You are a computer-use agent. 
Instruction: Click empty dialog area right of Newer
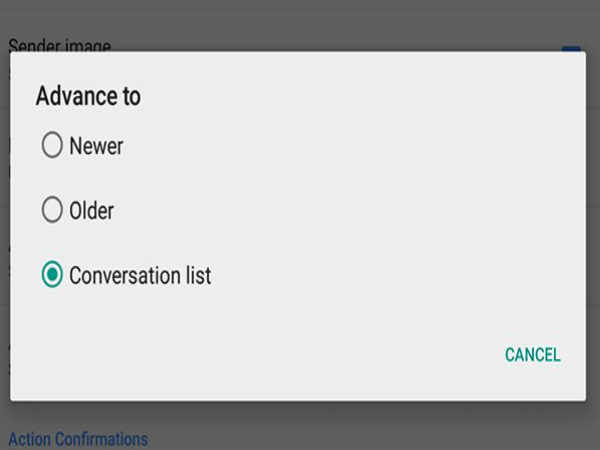point(350,146)
